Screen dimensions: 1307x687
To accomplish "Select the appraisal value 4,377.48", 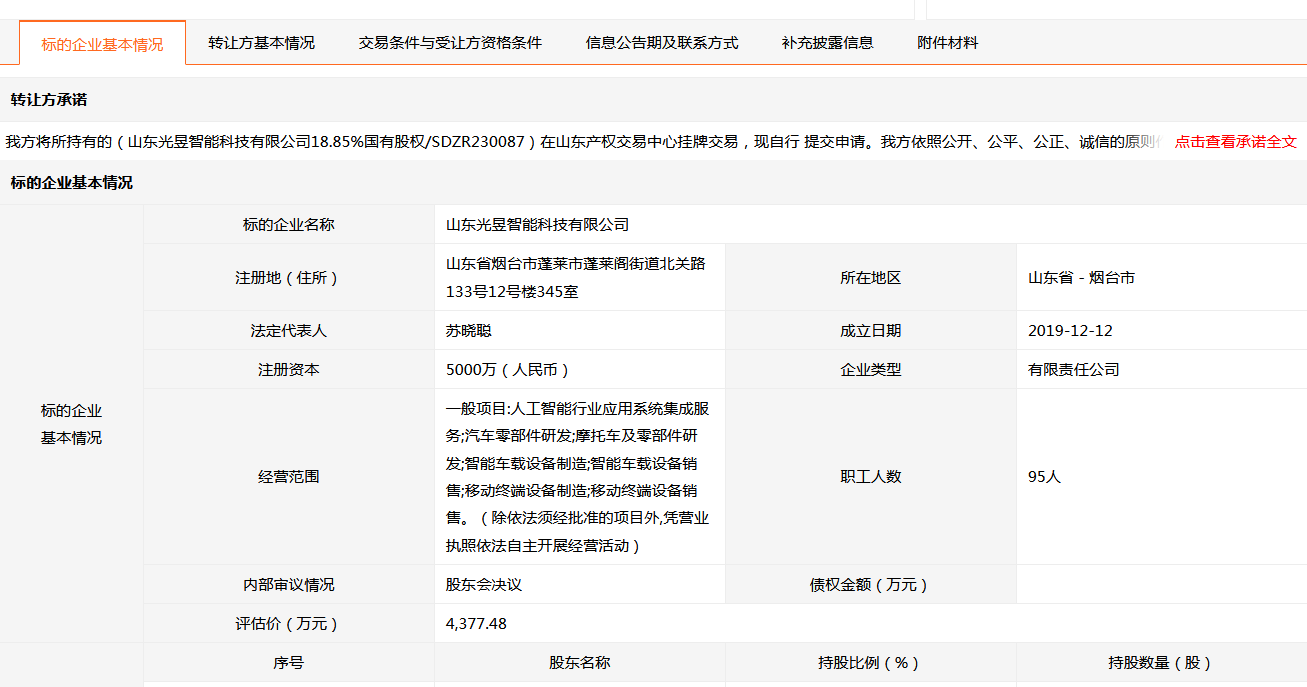I will [476, 624].
